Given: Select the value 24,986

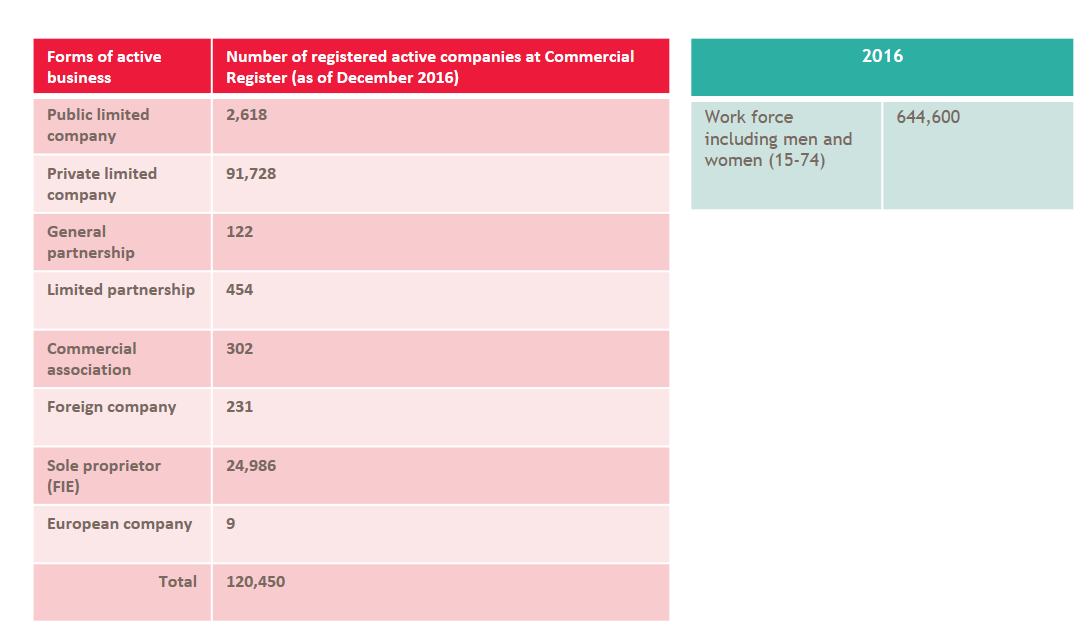Looking at the screenshot, I should pyautogui.click(x=251, y=466).
